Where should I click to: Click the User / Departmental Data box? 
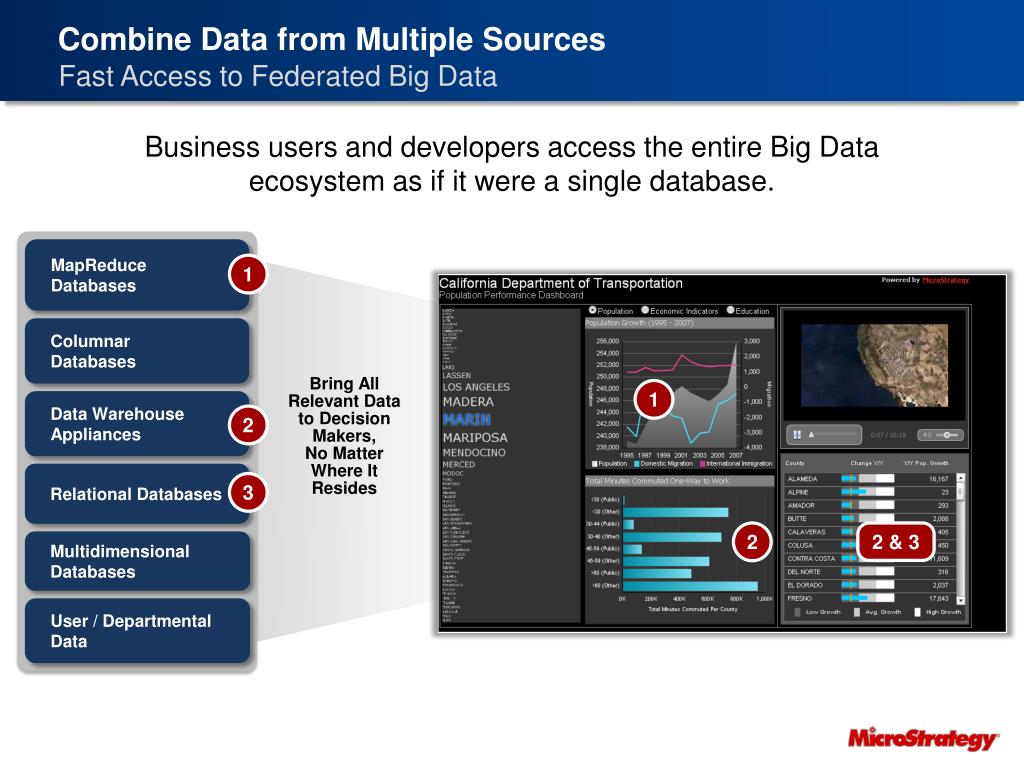[x=137, y=631]
